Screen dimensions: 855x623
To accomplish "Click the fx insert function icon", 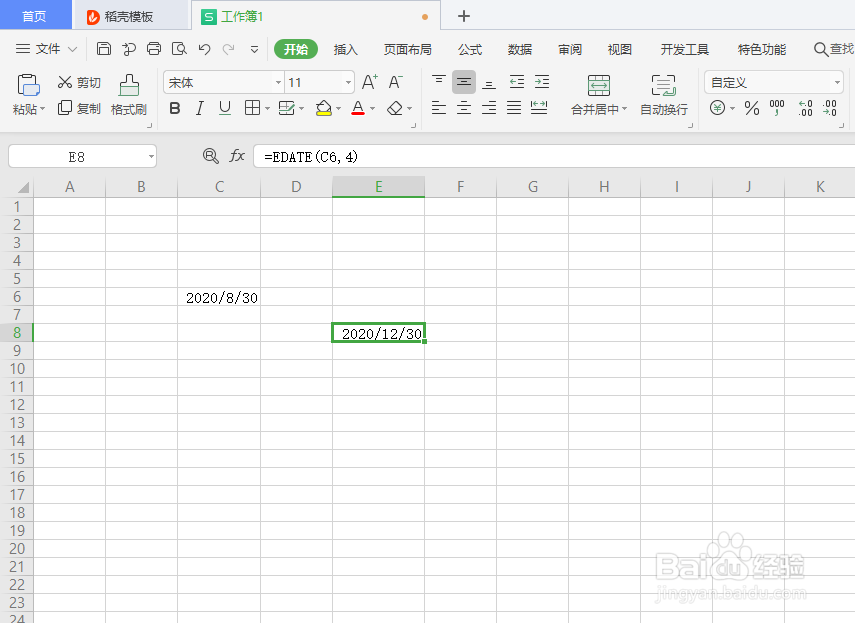I will pyautogui.click(x=237, y=156).
